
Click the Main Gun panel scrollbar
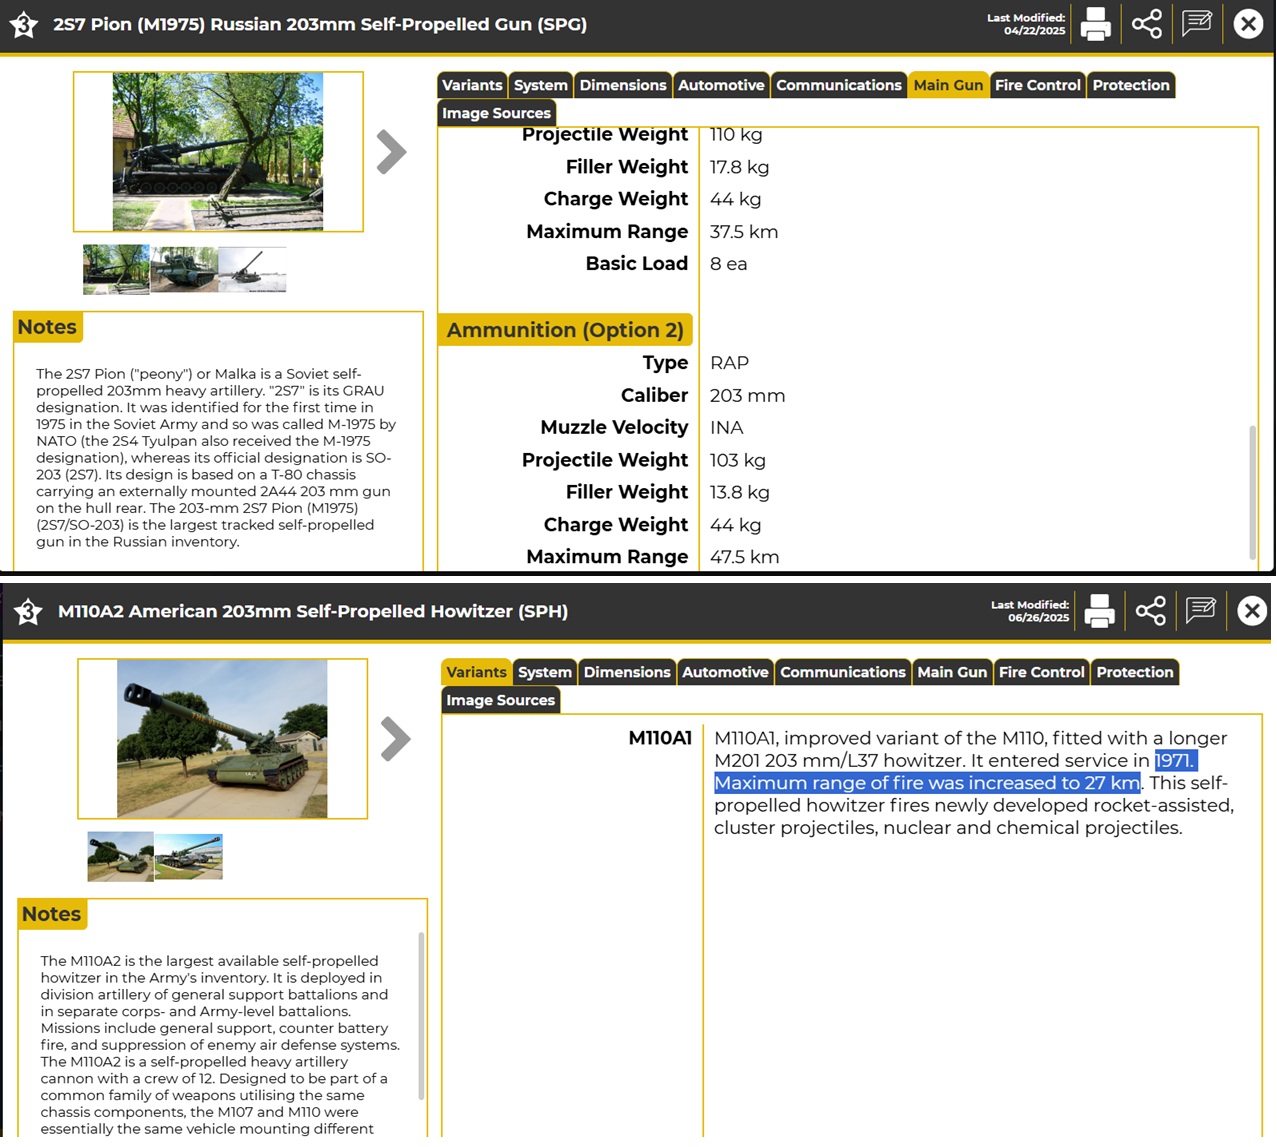pos(1252,492)
